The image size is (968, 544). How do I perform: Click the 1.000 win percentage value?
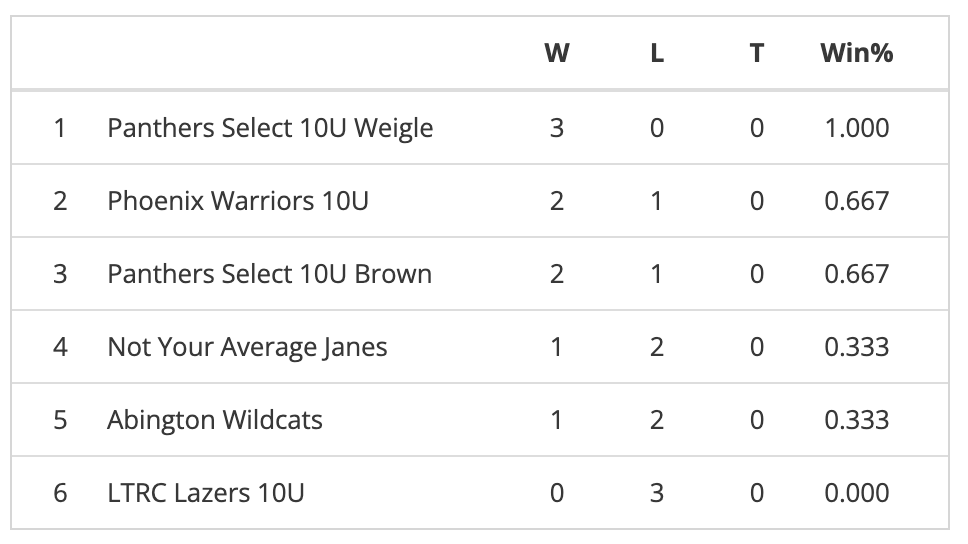(x=857, y=128)
